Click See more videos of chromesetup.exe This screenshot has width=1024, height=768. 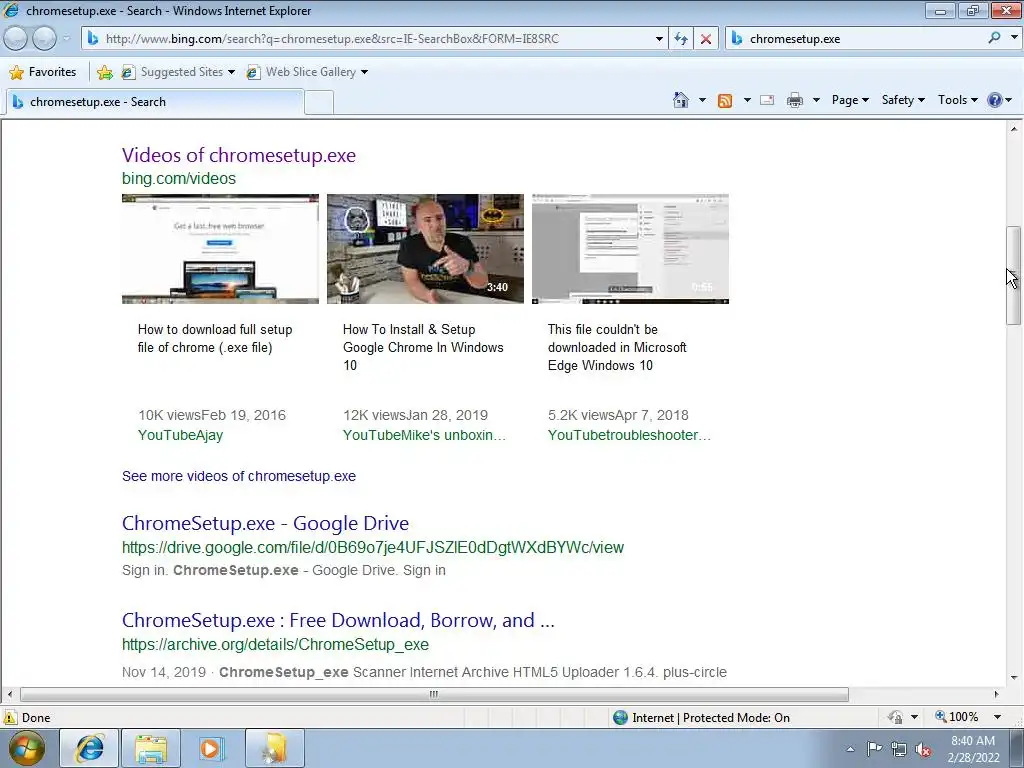tap(239, 476)
